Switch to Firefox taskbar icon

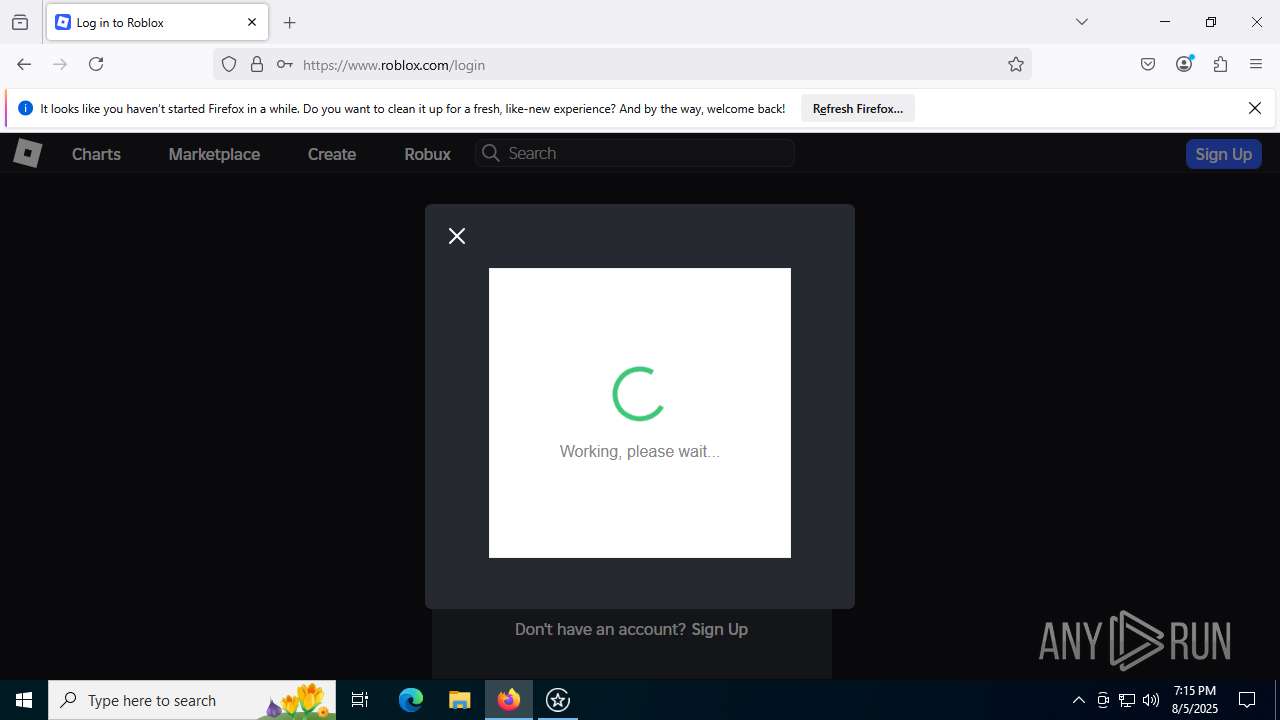(509, 700)
